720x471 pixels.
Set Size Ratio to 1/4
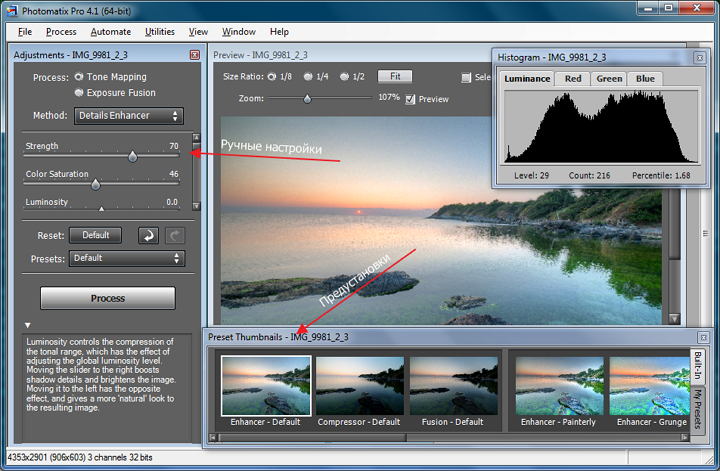(x=307, y=76)
